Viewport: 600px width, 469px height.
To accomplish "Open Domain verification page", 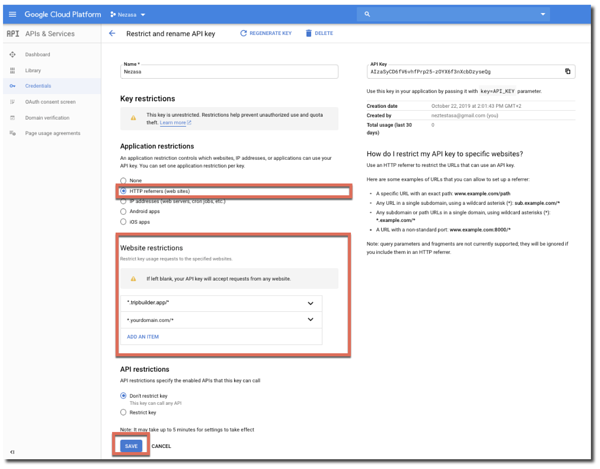I will coord(47,118).
